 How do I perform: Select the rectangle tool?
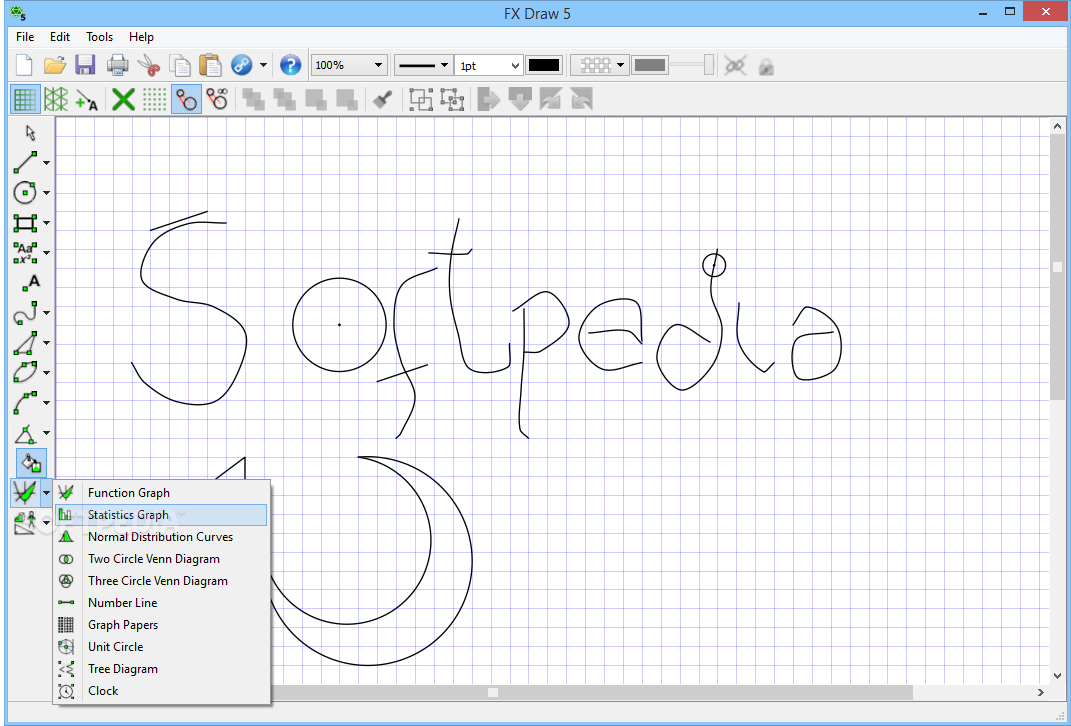tap(25, 223)
